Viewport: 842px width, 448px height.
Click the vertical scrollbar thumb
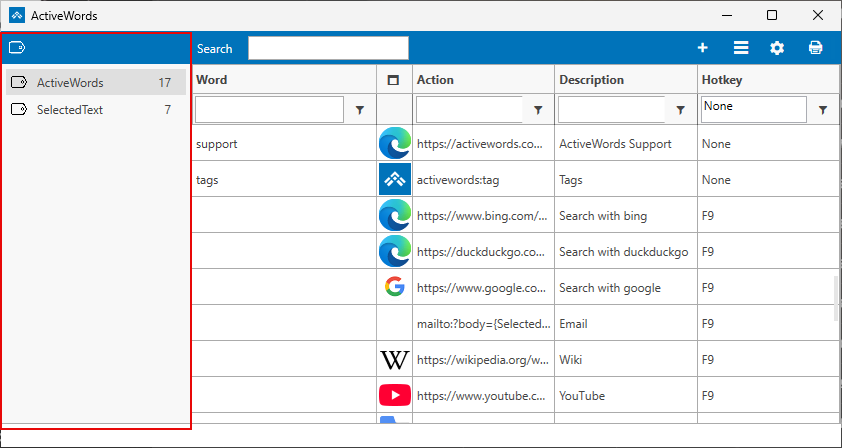[836, 298]
